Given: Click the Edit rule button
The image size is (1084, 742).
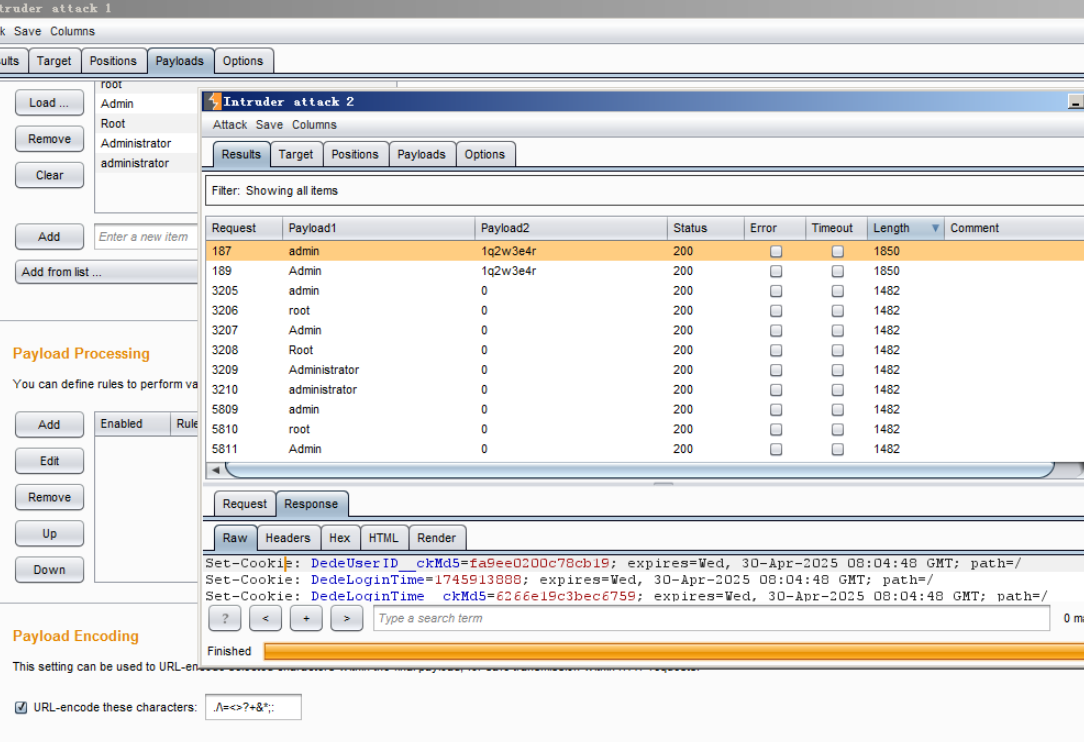Looking at the screenshot, I should click(49, 461).
